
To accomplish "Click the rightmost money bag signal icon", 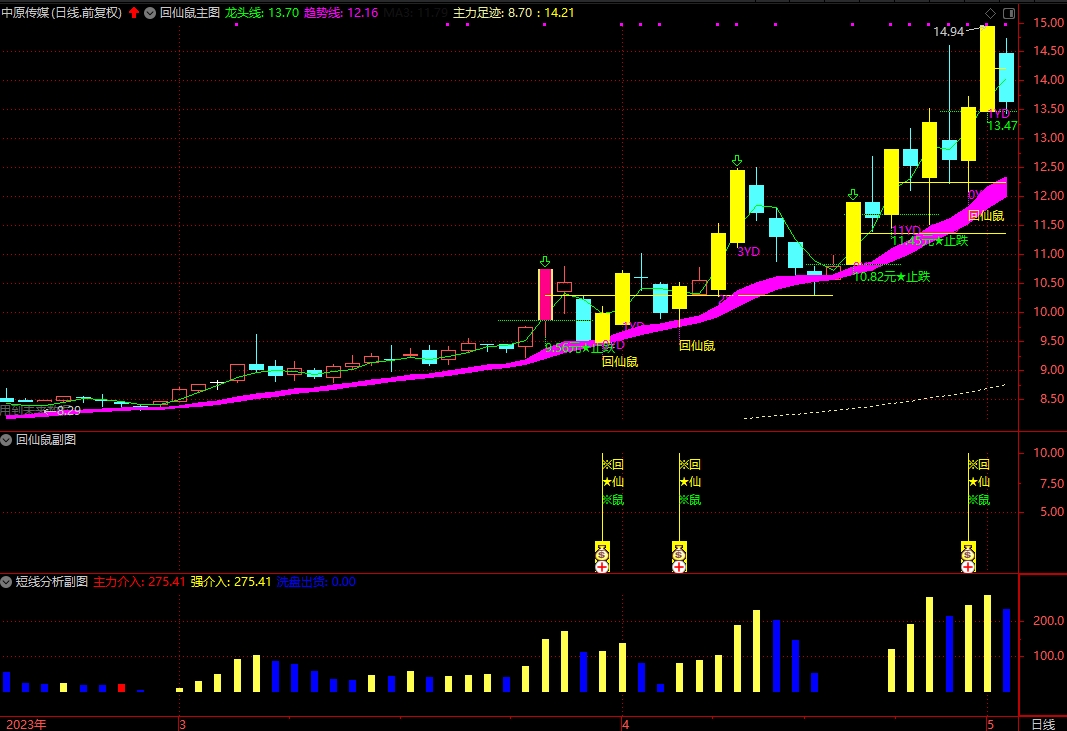I will [x=968, y=552].
